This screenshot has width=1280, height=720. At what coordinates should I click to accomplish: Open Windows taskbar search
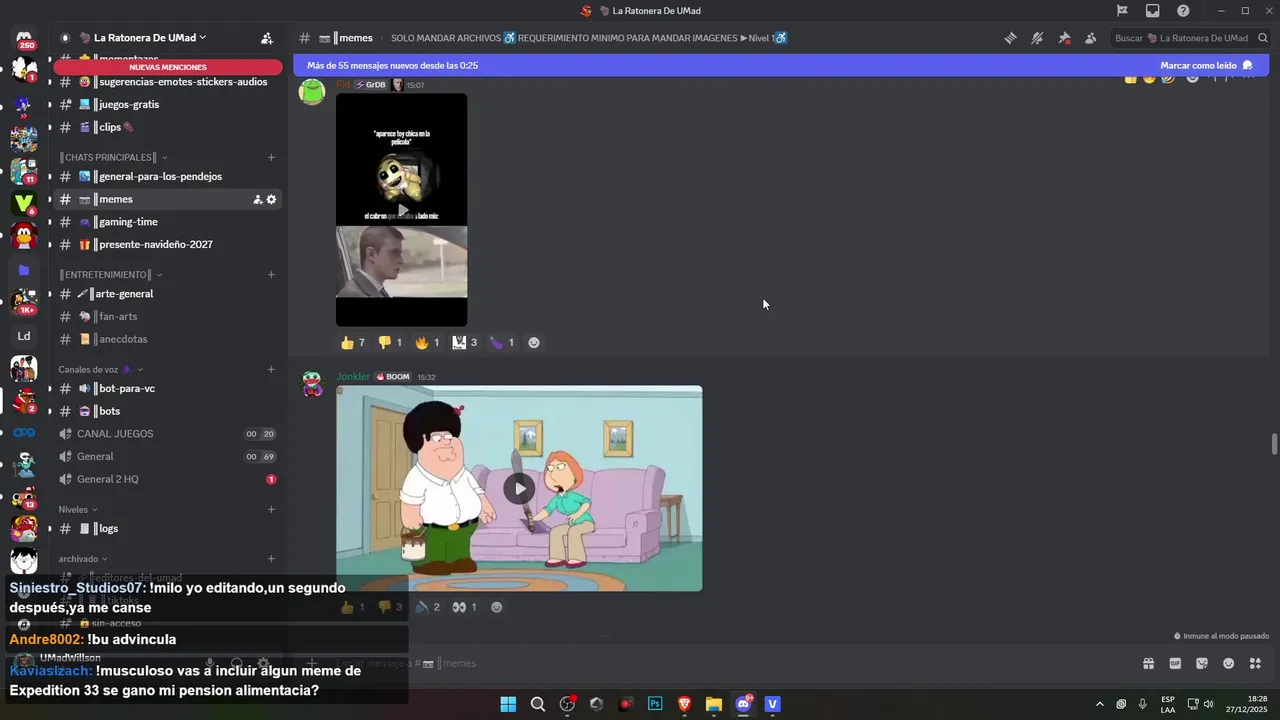pyautogui.click(x=537, y=704)
